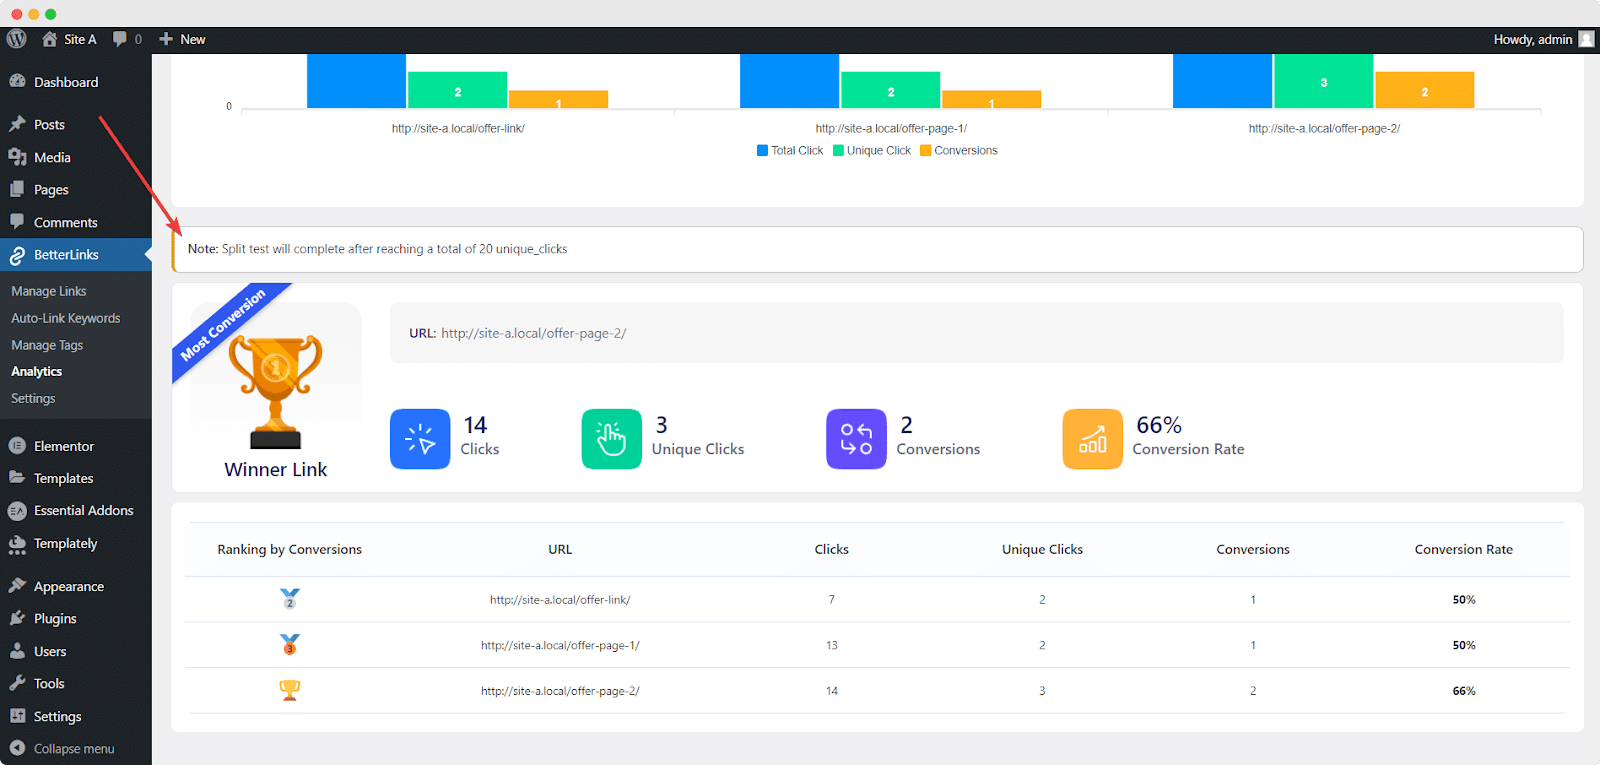The image size is (1600, 765).
Task: Toggle Total Click legend in chart
Action: pyautogui.click(x=790, y=151)
